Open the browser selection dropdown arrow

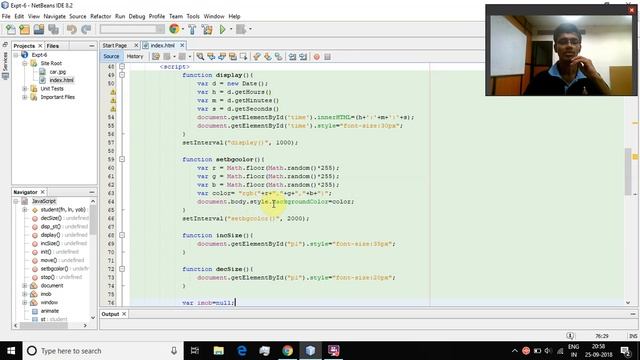[182, 29]
